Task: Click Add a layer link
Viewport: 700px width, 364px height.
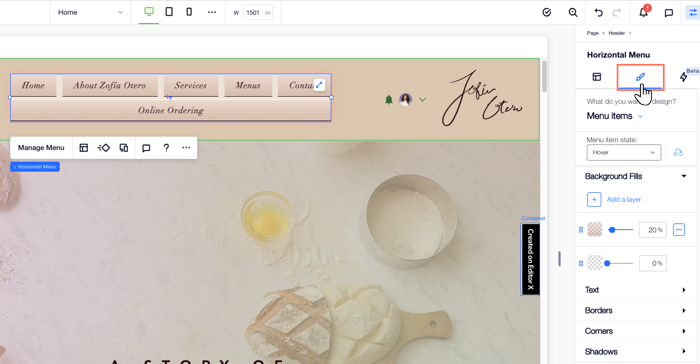Action: (x=624, y=200)
